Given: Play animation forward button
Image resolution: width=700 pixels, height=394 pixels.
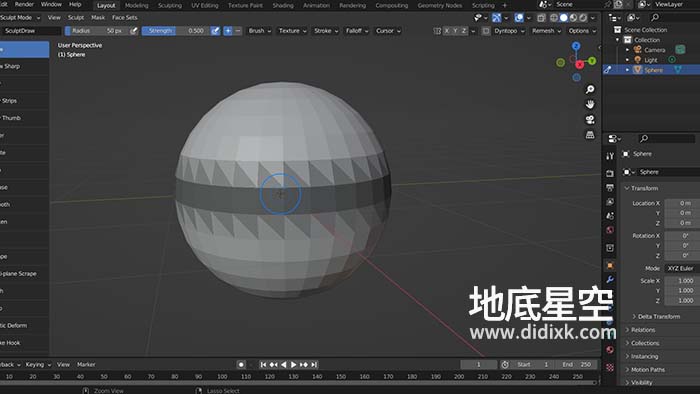Looking at the screenshot, I should tap(293, 365).
